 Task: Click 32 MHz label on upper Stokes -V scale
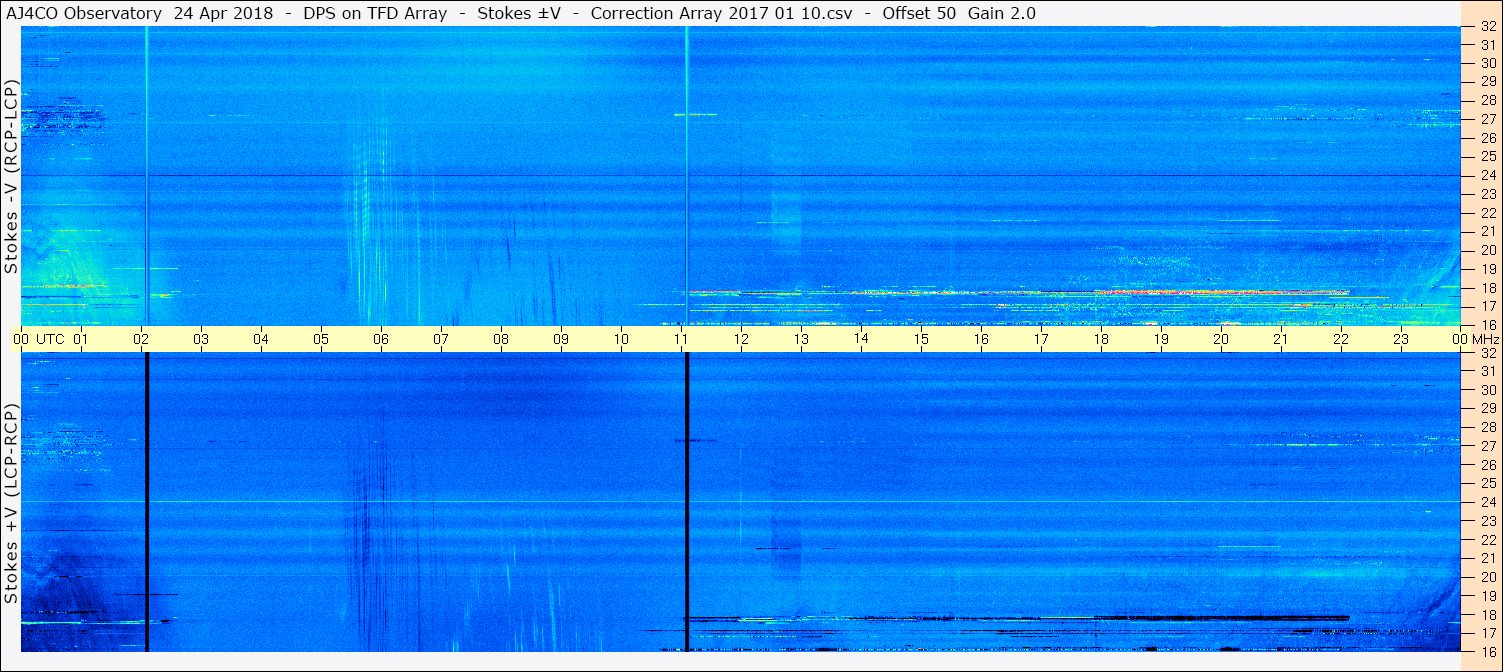tap(1488, 26)
